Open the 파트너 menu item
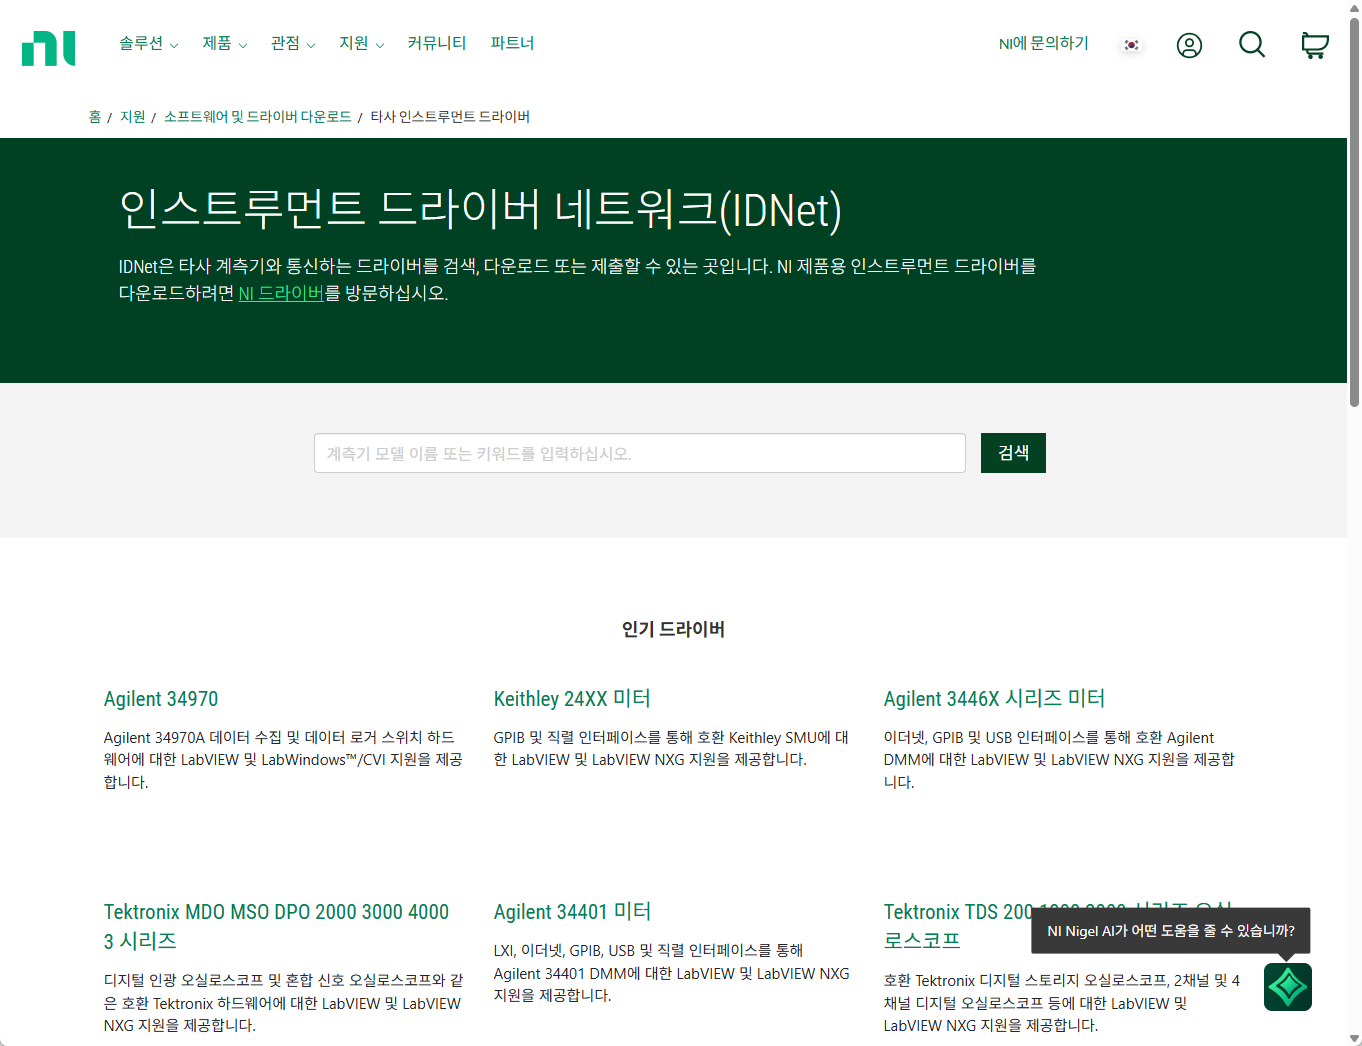This screenshot has width=1362, height=1046. [512, 43]
